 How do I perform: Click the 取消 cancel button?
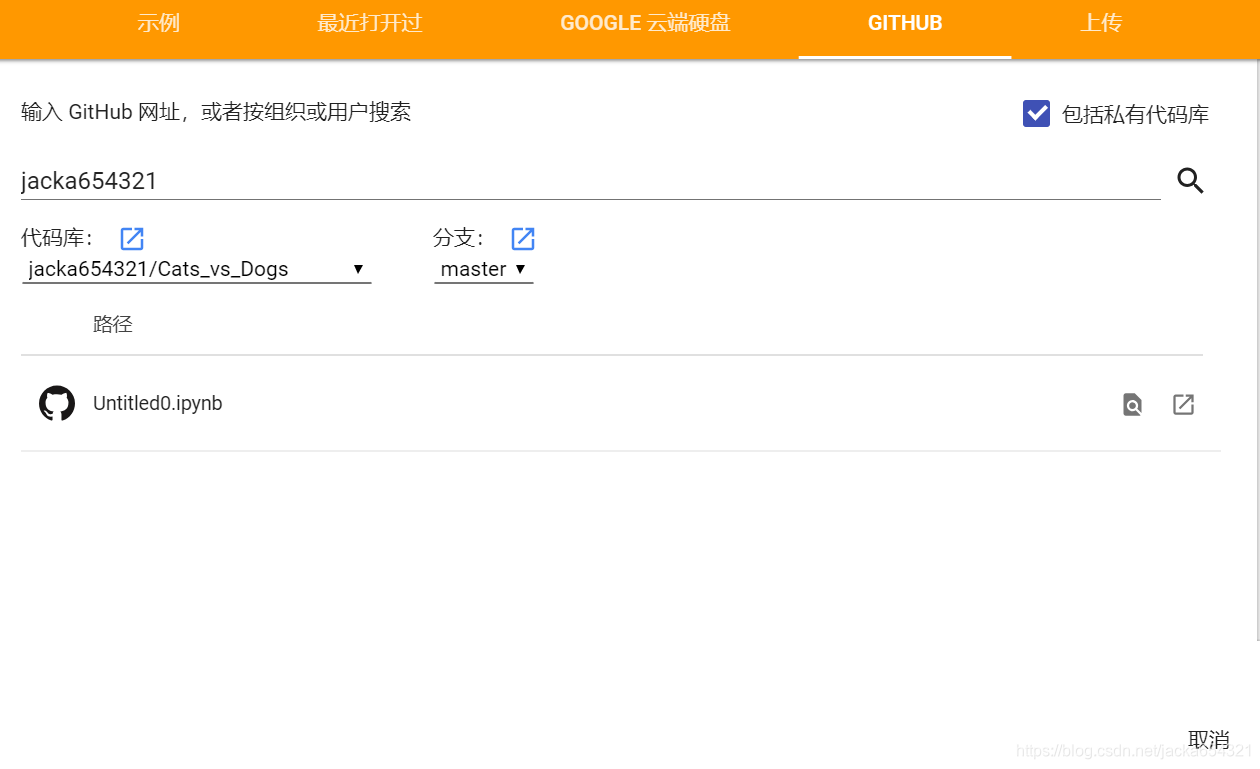pyautogui.click(x=1208, y=740)
